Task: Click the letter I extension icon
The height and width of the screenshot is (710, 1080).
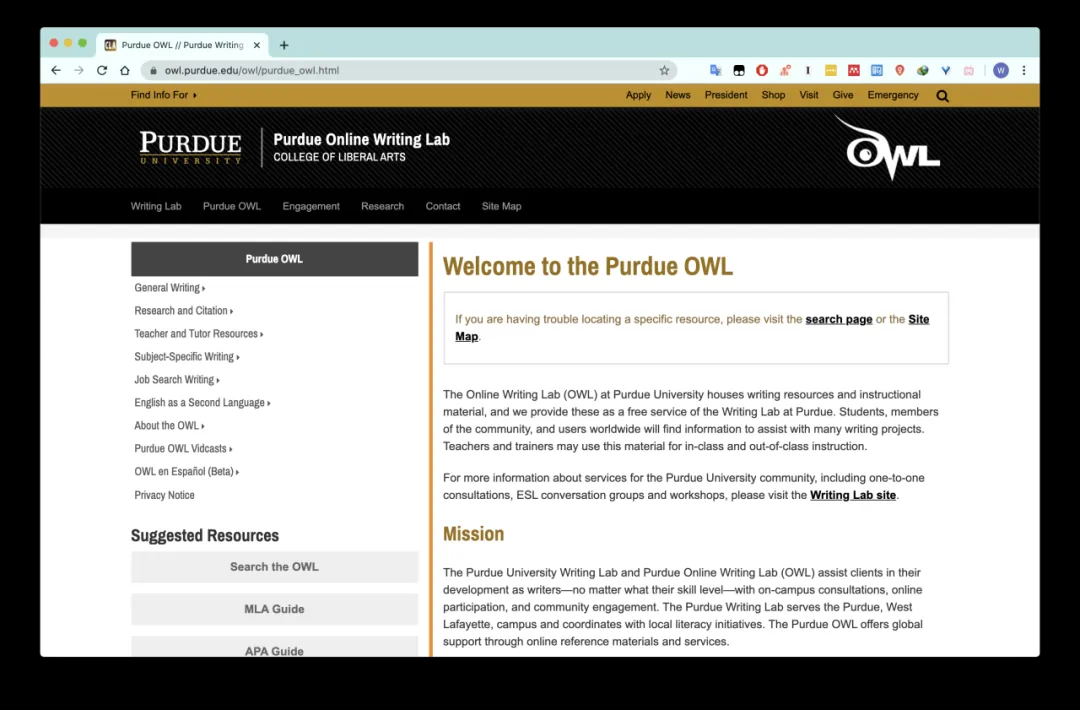Action: (808, 70)
